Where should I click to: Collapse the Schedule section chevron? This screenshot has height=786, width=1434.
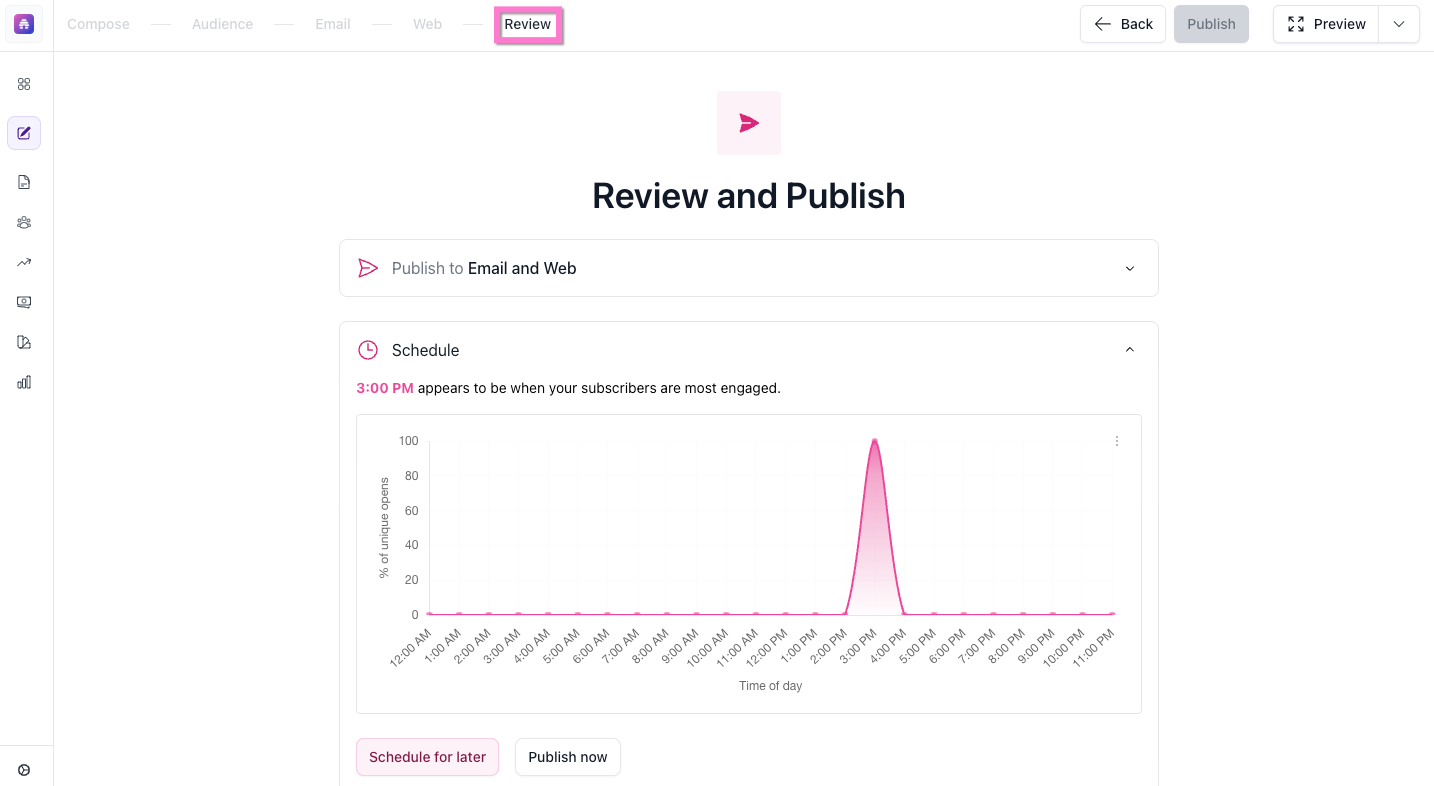coord(1130,350)
